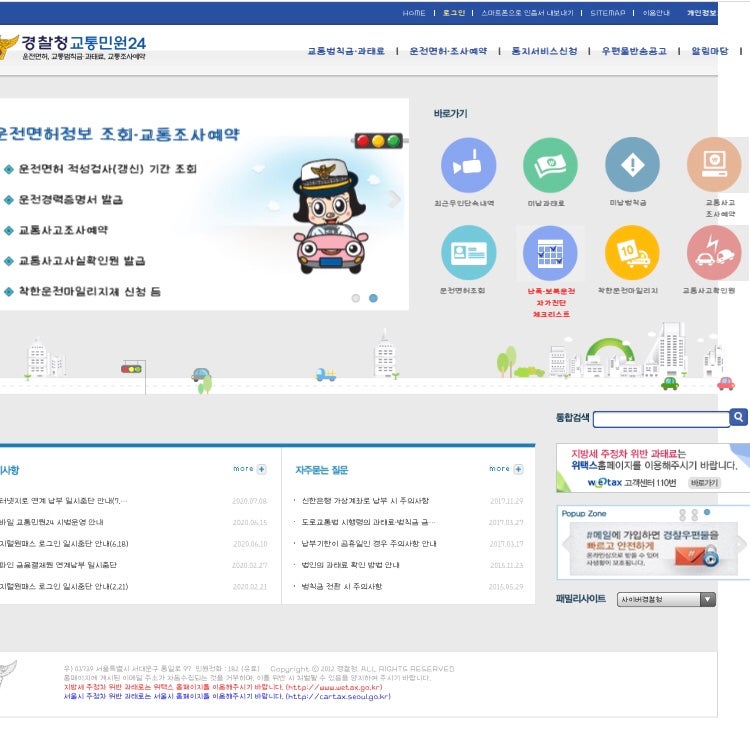Go to HOME in top bar
The image size is (750, 734).
coord(414,13)
